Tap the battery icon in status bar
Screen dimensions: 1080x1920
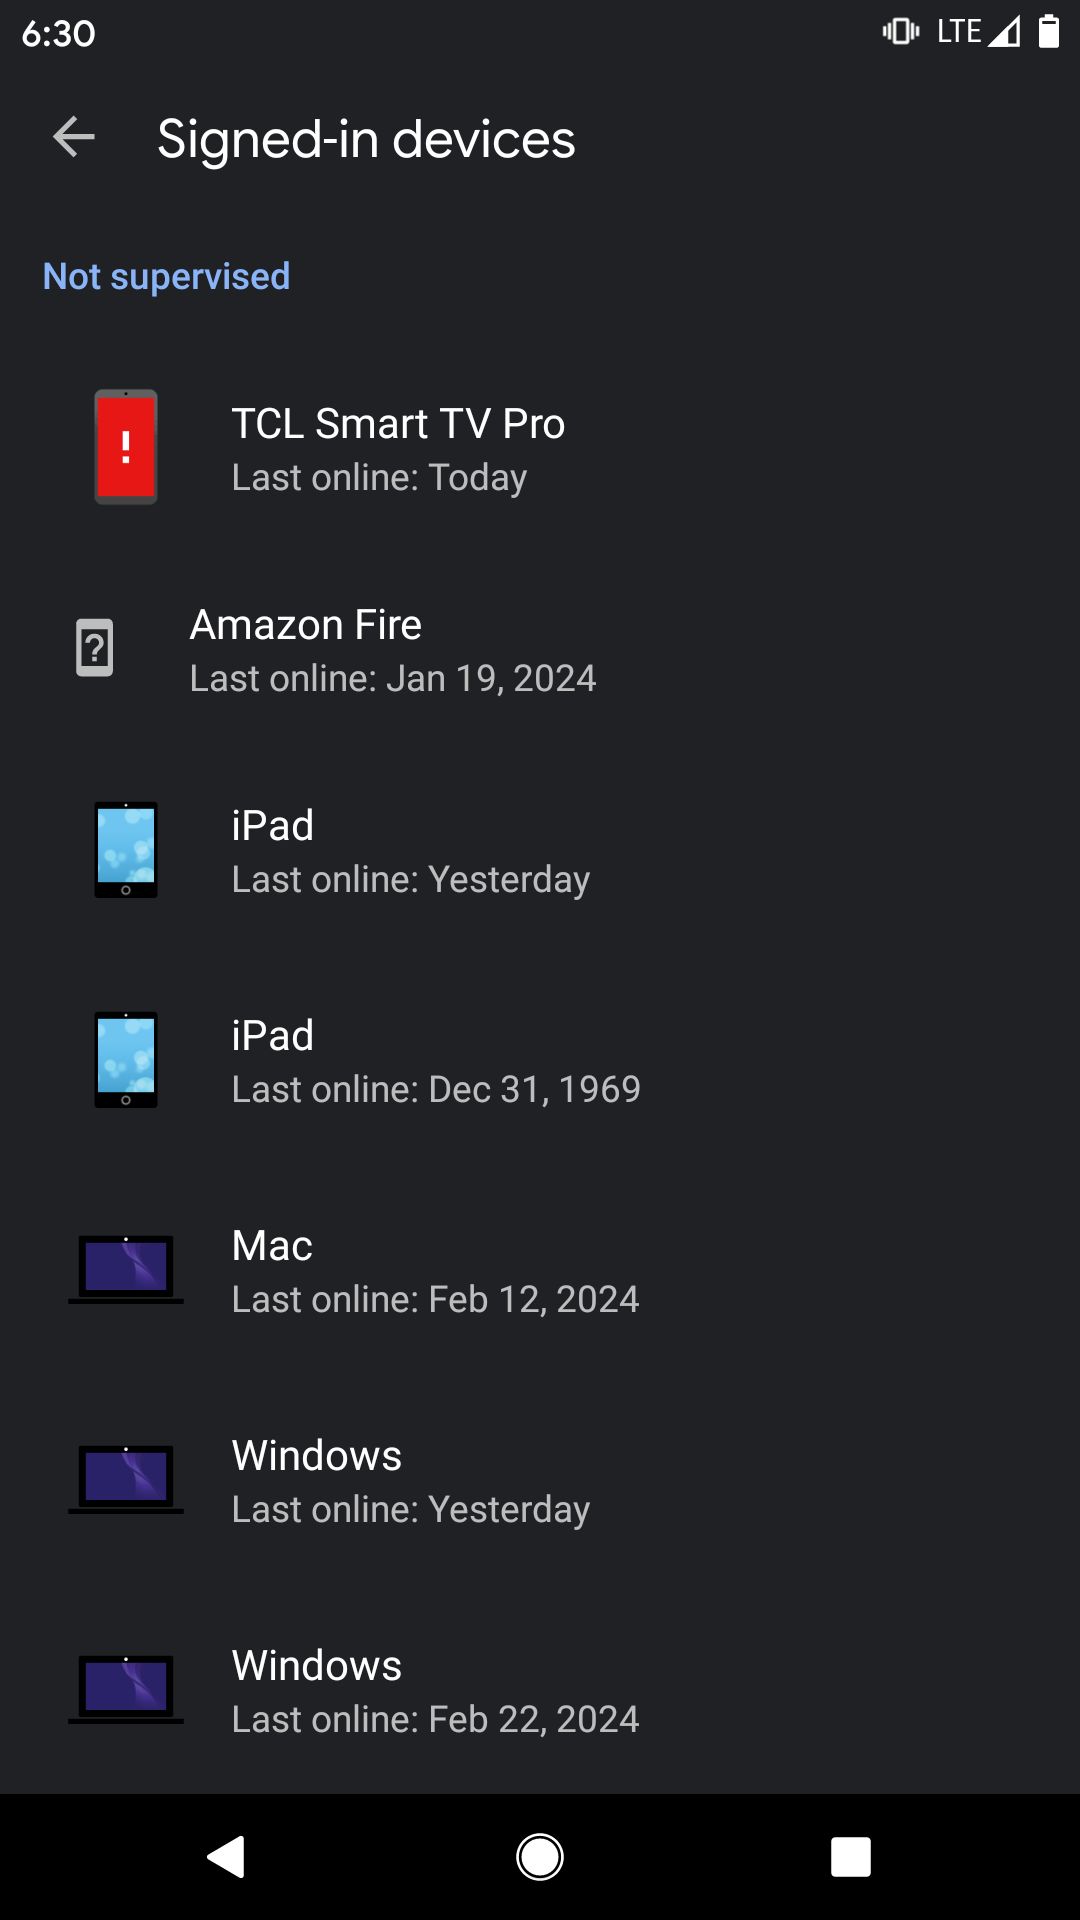pos(1048,32)
